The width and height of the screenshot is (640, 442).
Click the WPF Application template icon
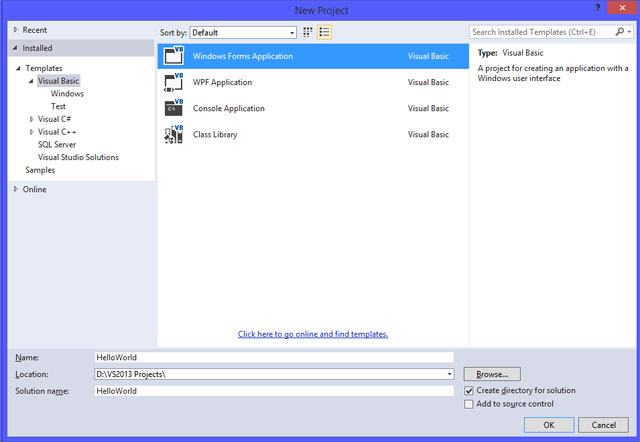(x=174, y=82)
